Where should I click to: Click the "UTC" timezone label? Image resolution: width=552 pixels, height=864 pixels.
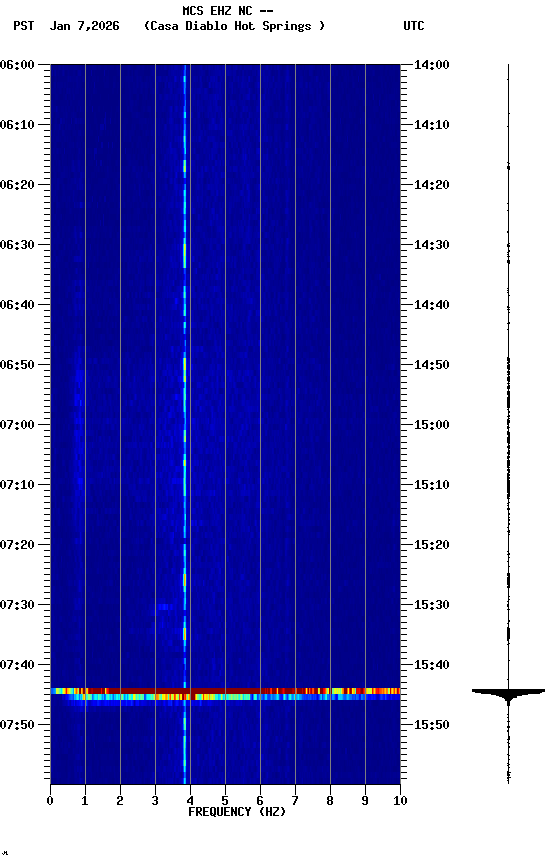(414, 26)
